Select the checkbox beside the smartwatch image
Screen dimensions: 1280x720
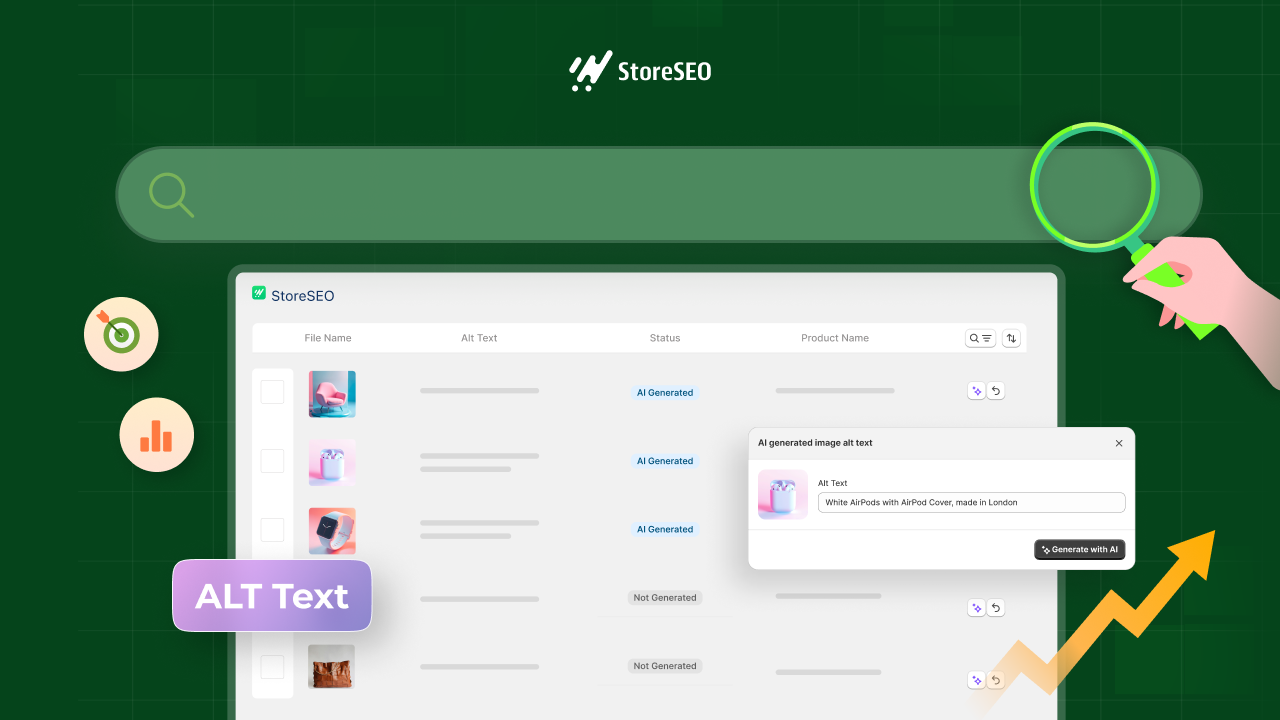point(272,530)
